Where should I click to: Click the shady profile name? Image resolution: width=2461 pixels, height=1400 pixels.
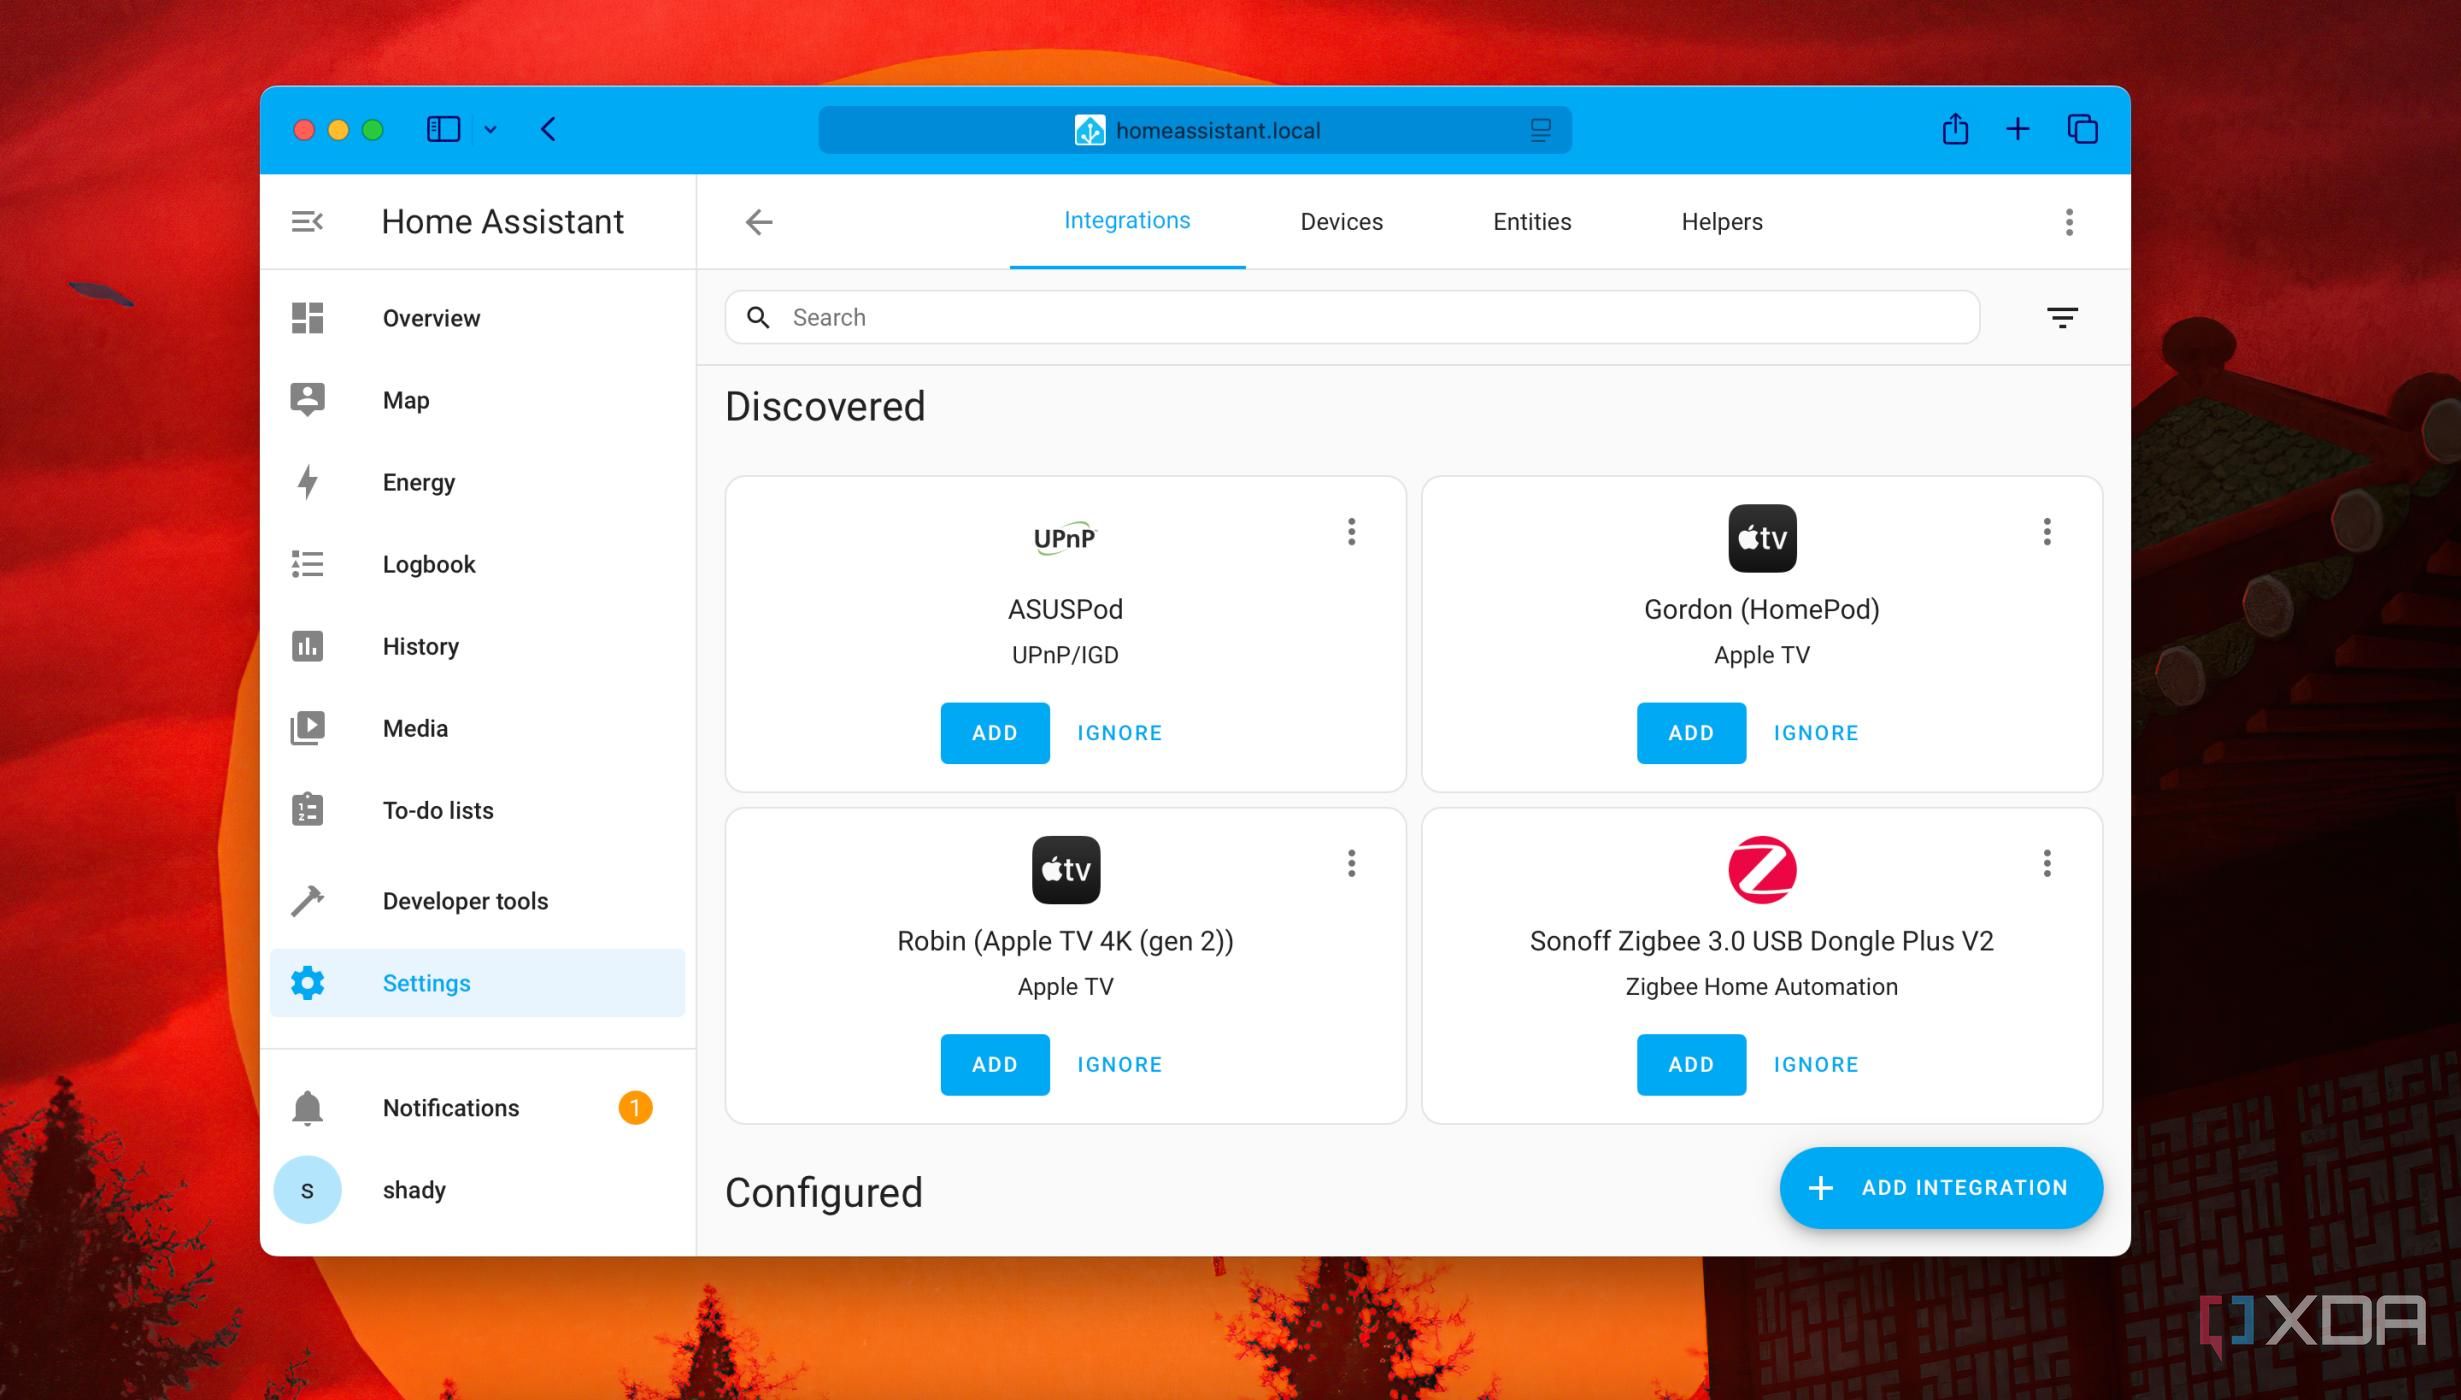pos(414,1190)
